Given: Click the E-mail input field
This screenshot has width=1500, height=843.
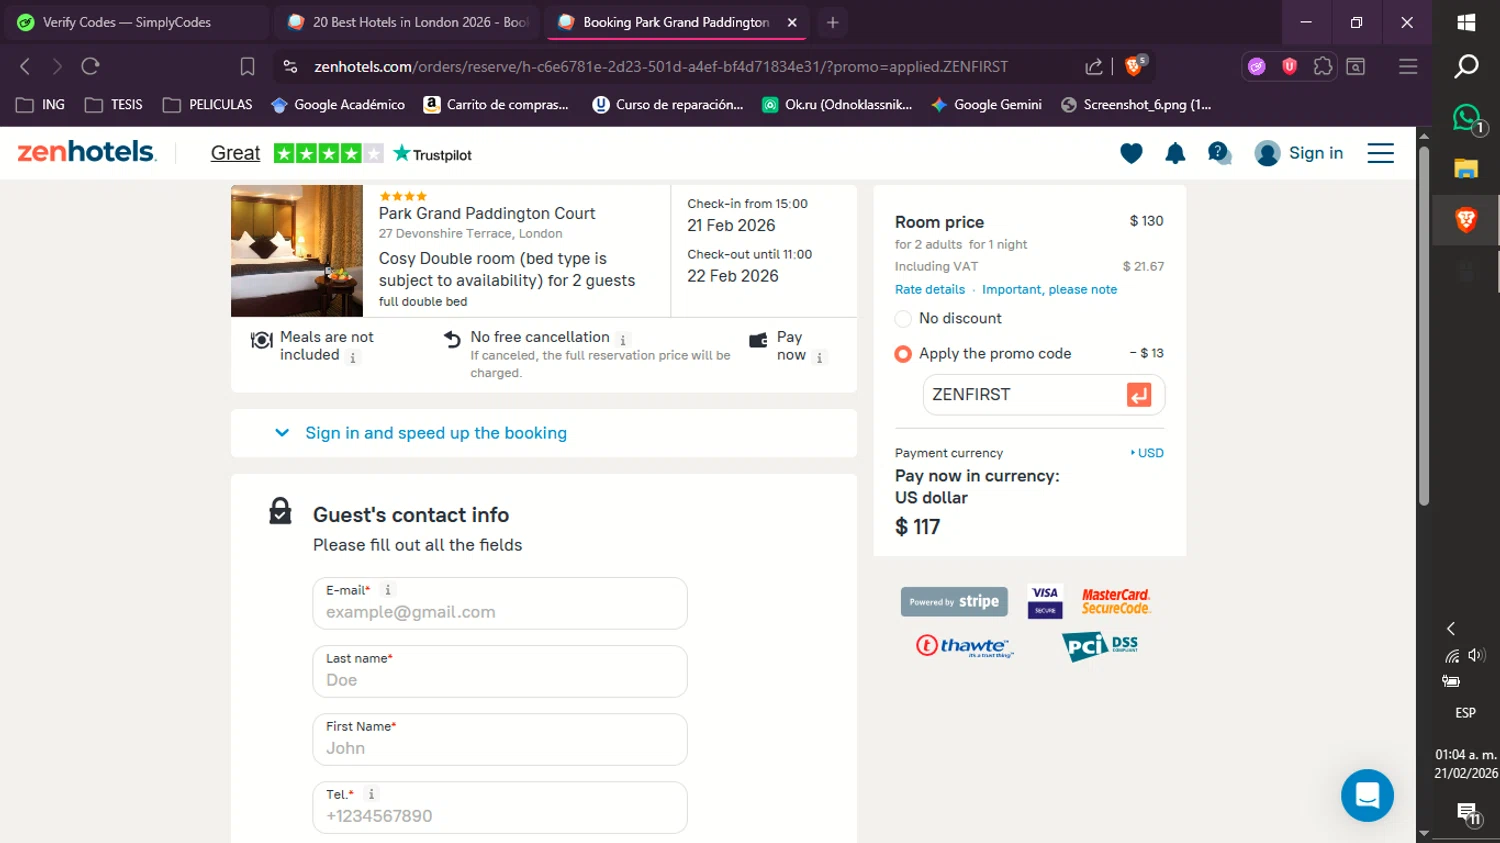Looking at the screenshot, I should click(500, 603).
